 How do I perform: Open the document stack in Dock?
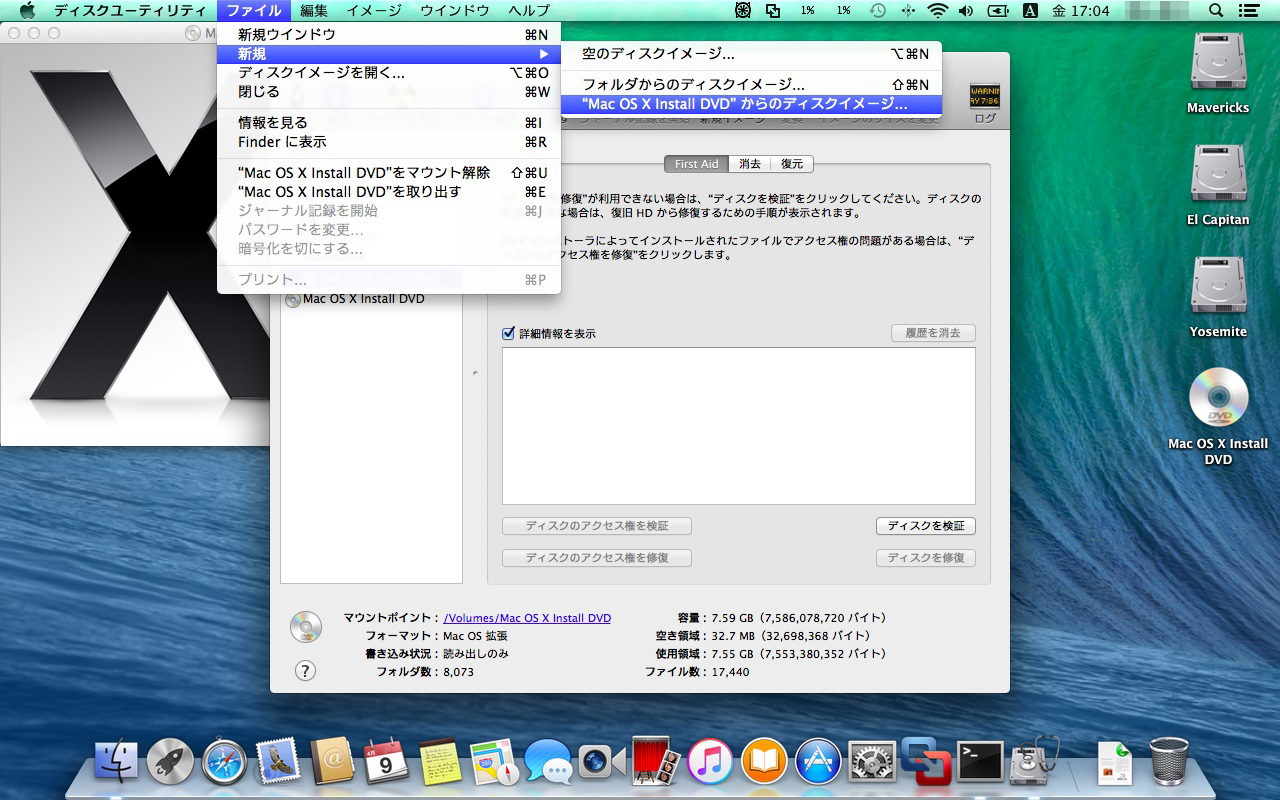pyautogui.click(x=1115, y=763)
